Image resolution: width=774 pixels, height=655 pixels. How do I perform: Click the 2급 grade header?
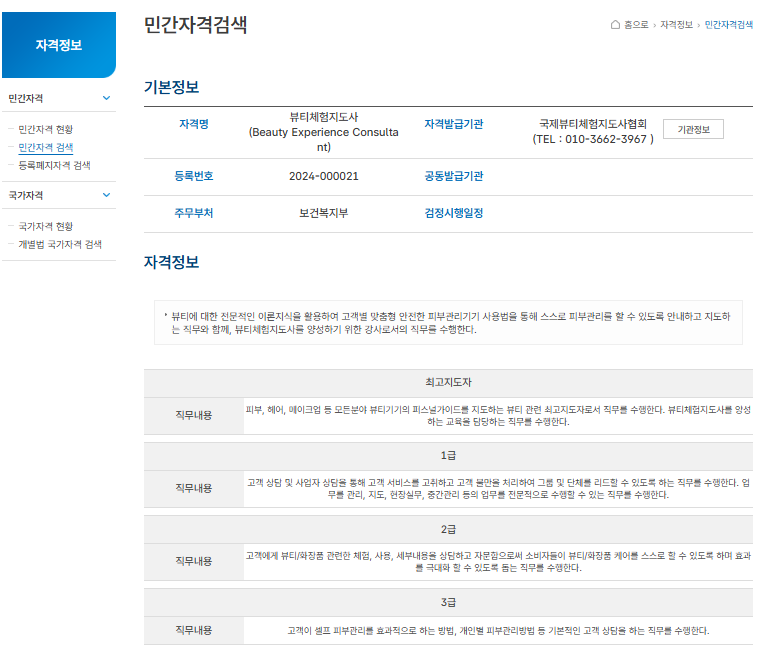point(448,529)
